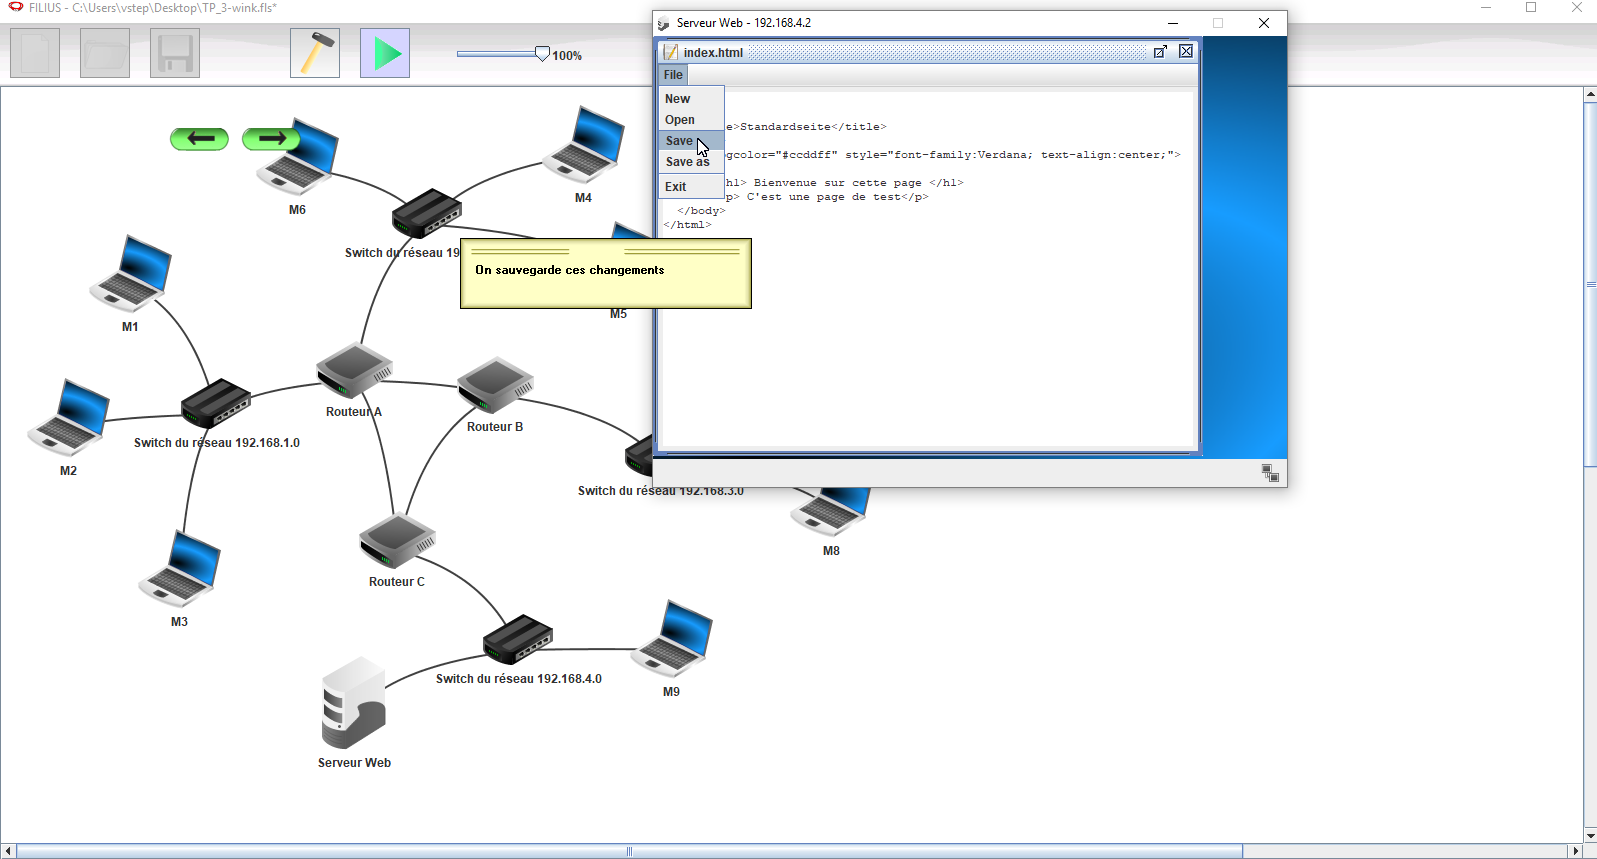Click the Routeur B device
Viewport: 1597px width, 859px height.
coord(495,386)
